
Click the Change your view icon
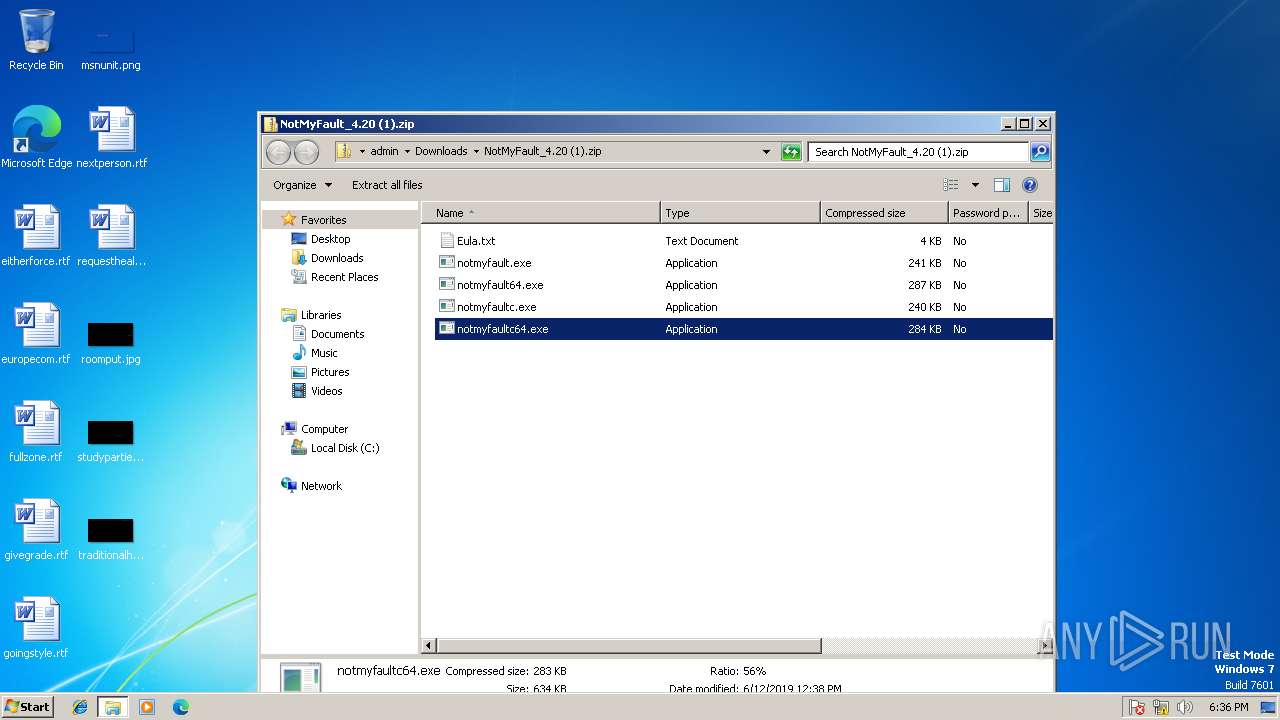951,185
